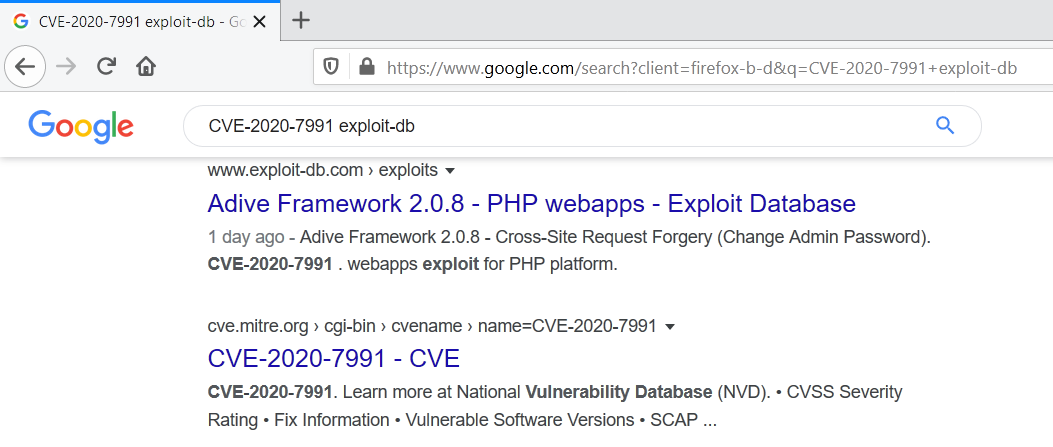
Task: Close the CVE-2020-7991 exploit-db tab
Action: (x=259, y=21)
